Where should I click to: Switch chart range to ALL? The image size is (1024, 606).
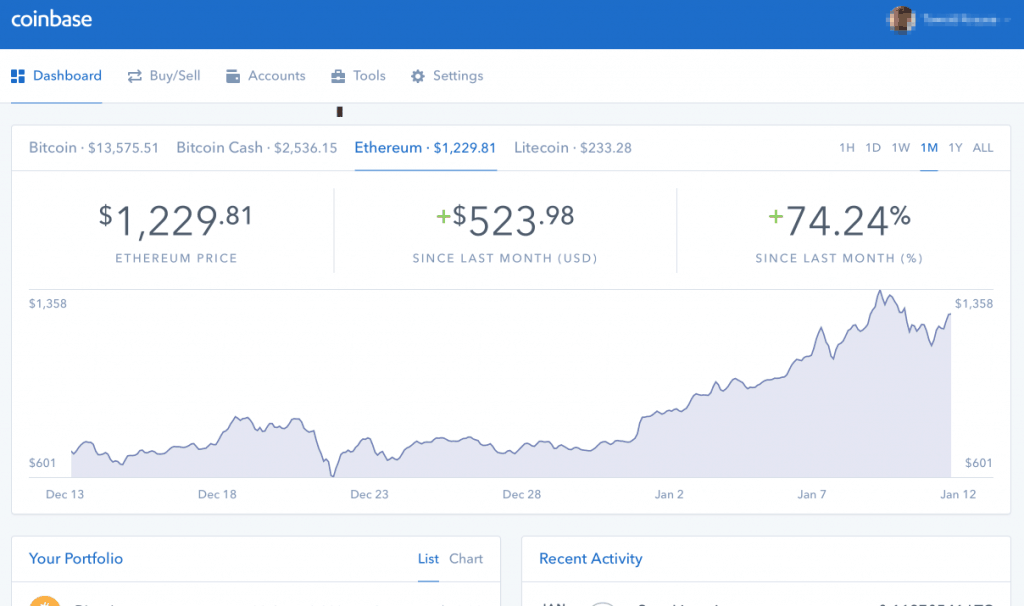point(983,148)
